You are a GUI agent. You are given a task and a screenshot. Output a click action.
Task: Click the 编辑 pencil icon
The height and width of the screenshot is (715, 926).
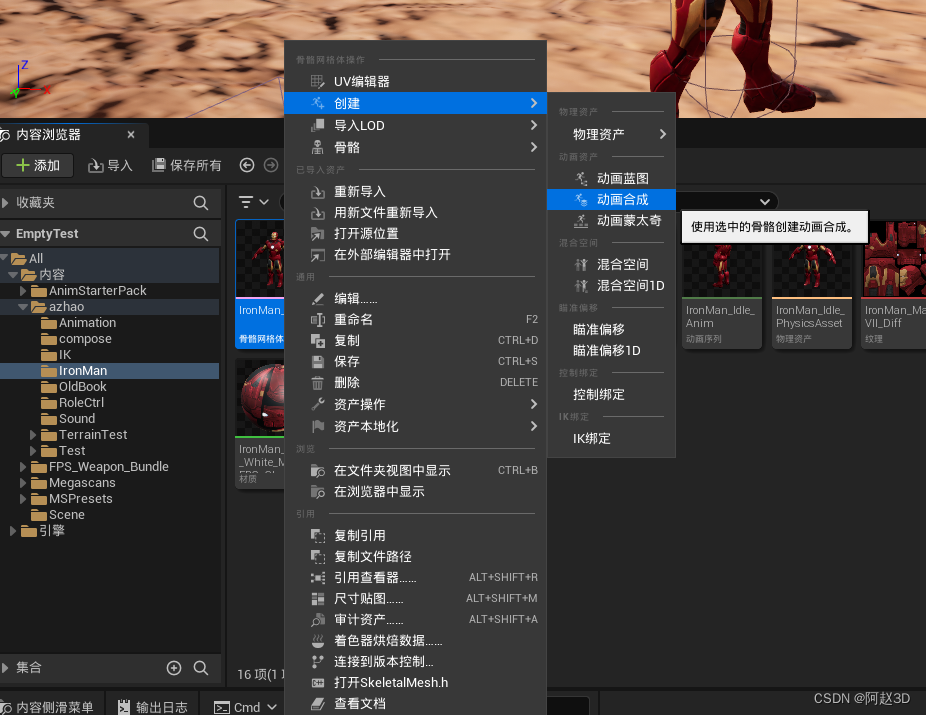(318, 299)
